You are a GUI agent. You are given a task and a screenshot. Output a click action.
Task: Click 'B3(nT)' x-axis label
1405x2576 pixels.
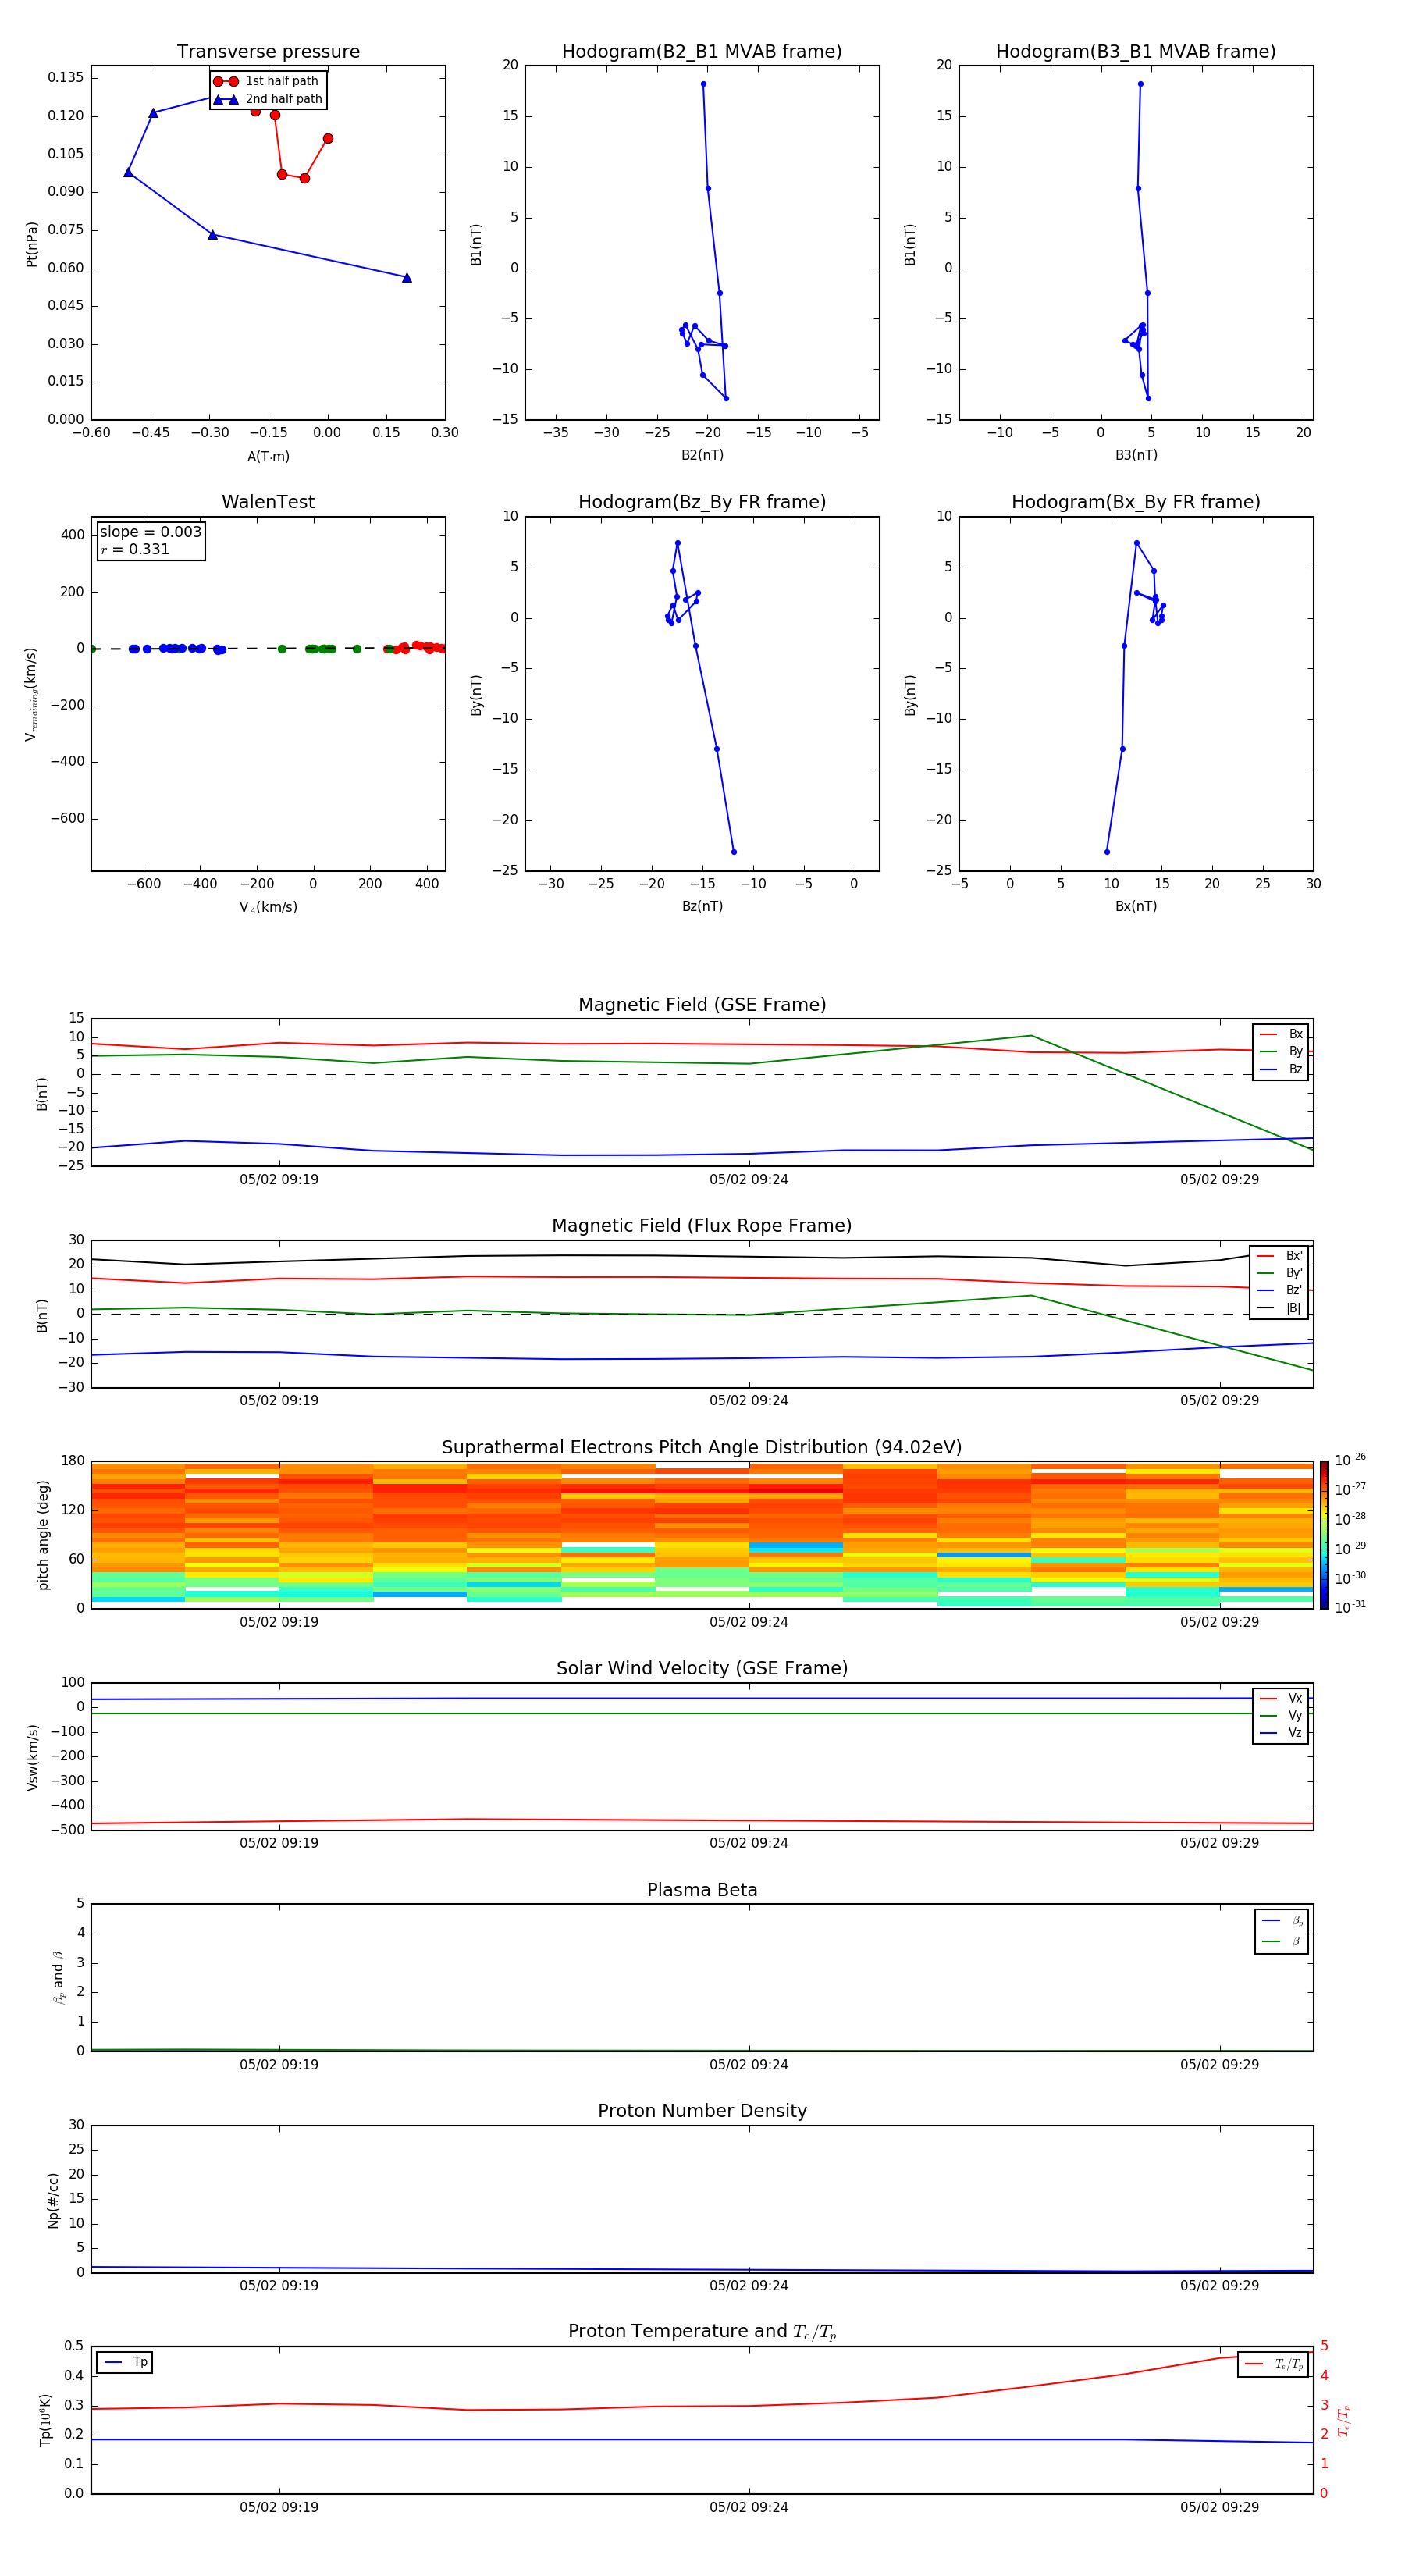click(1136, 455)
